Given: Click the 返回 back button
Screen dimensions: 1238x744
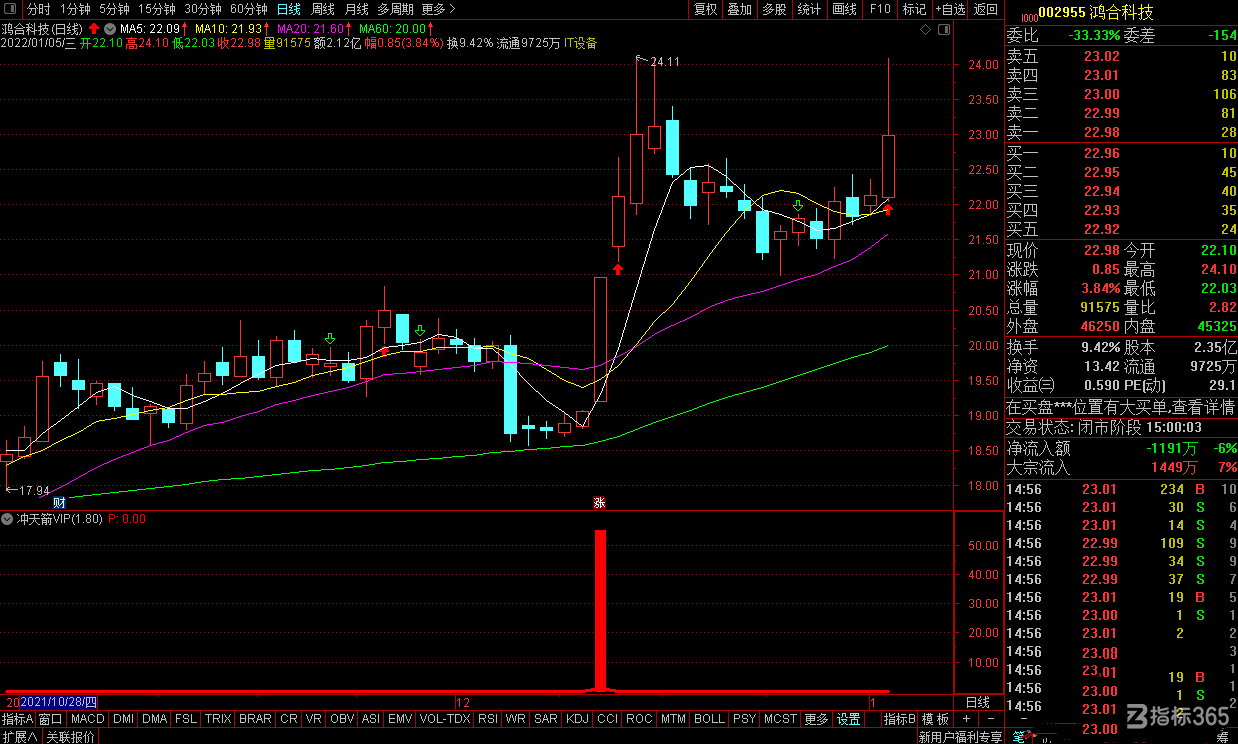Looking at the screenshot, I should [986, 9].
